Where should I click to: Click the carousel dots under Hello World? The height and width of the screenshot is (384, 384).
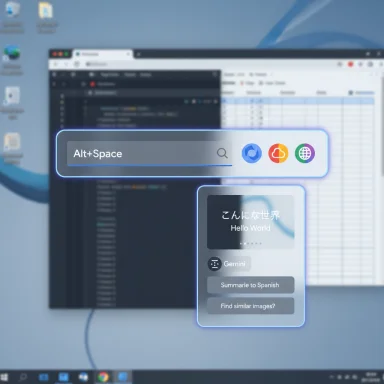(x=251, y=243)
